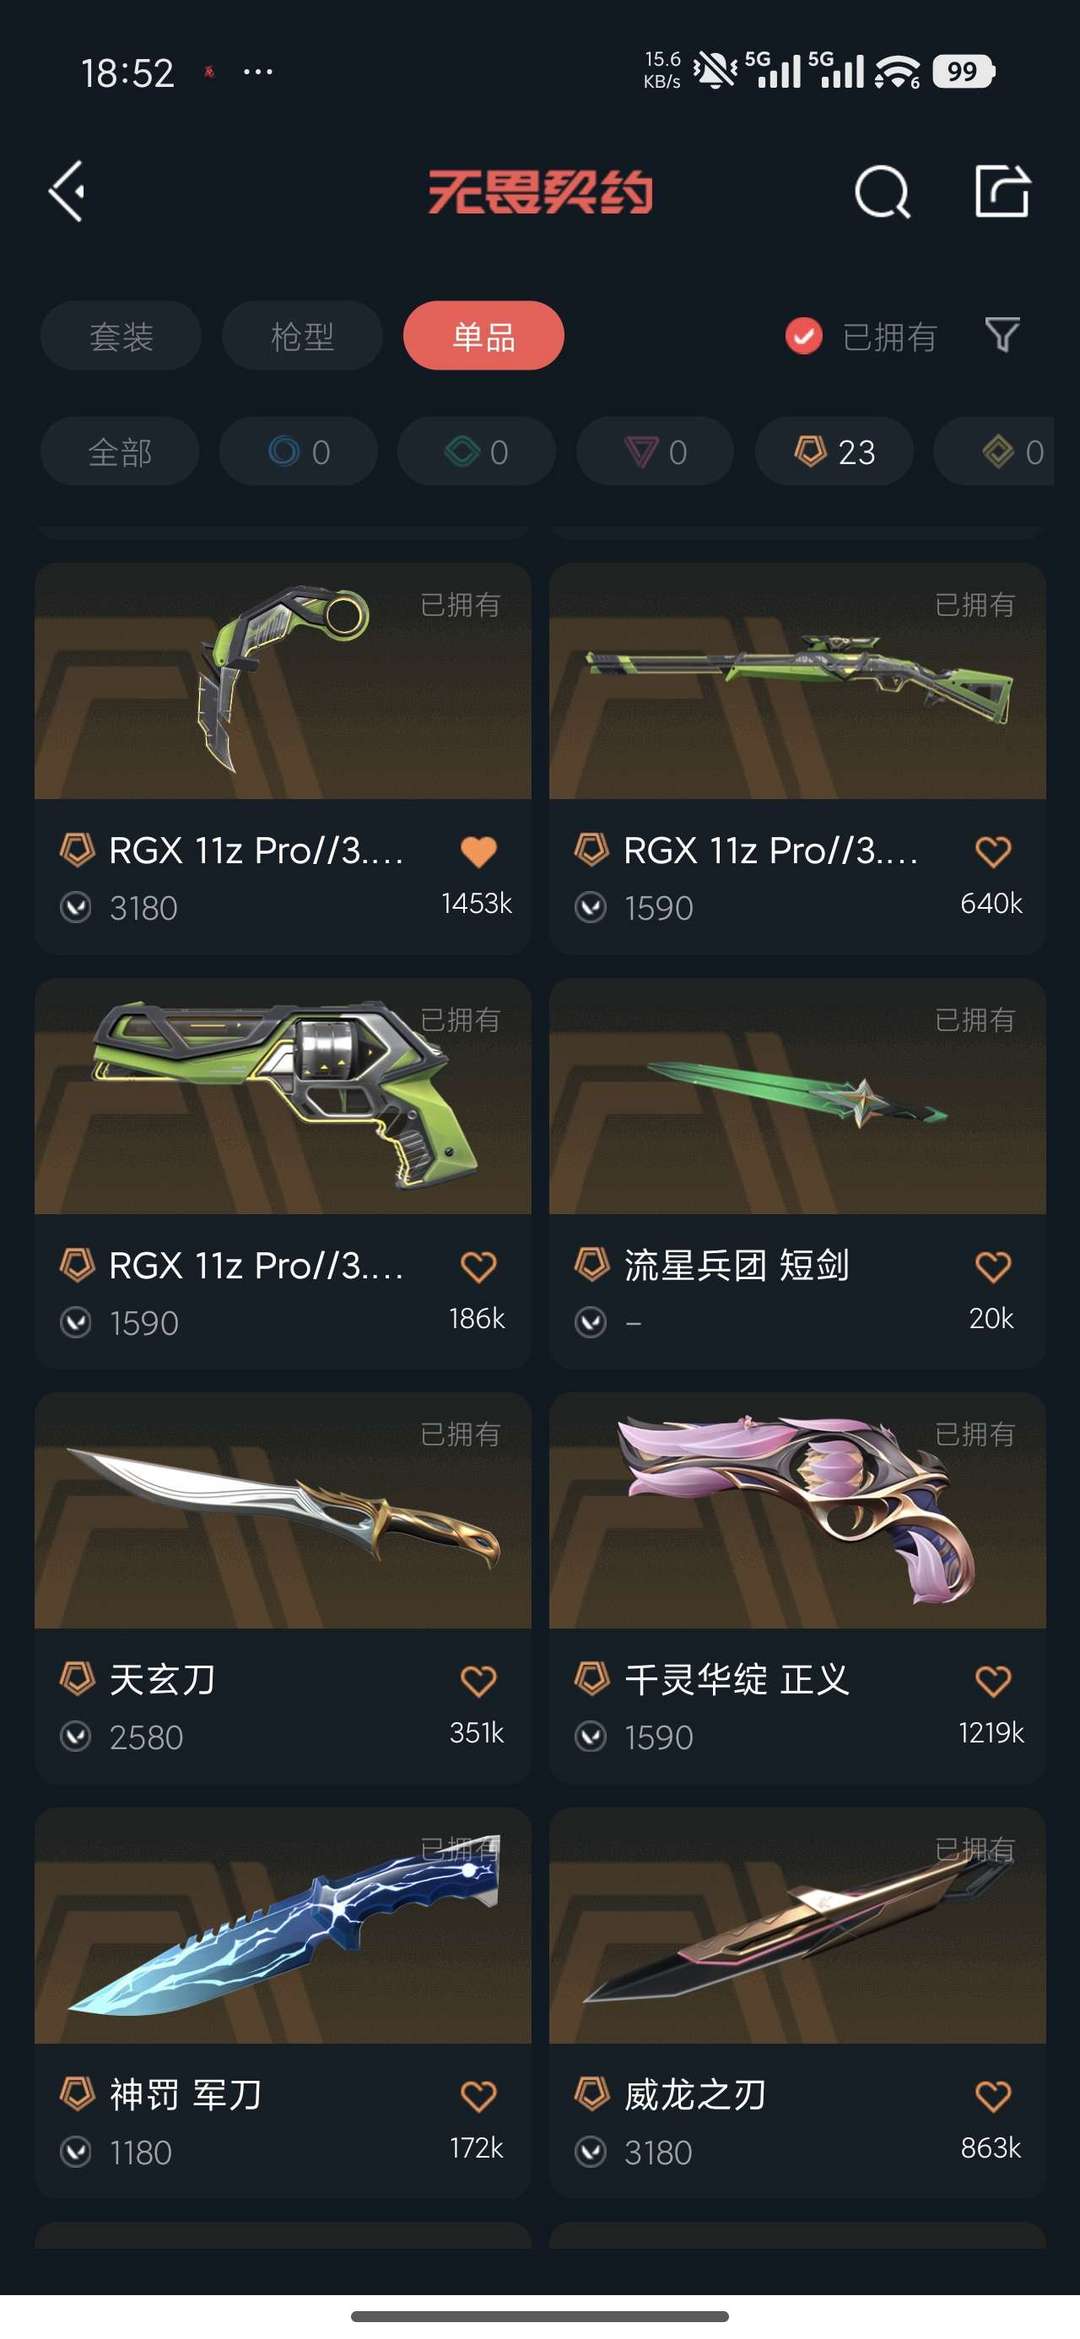
Task: Tap the back arrow icon
Action: tap(67, 191)
